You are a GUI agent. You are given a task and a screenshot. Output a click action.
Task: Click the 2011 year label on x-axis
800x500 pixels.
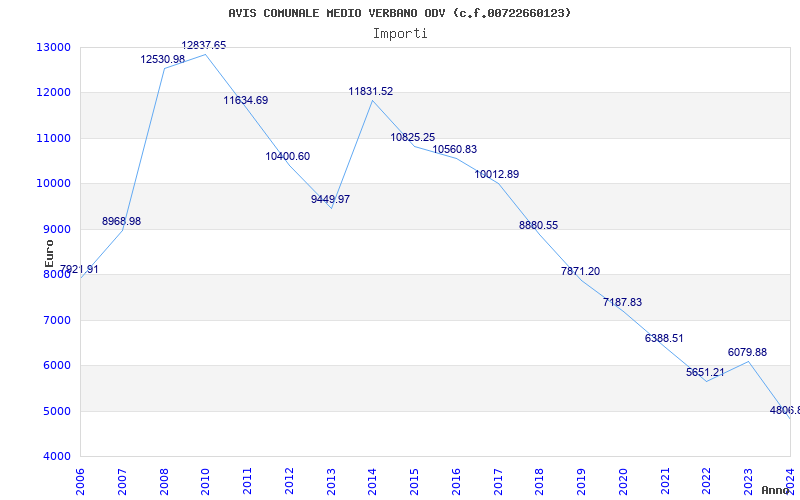[x=247, y=481]
